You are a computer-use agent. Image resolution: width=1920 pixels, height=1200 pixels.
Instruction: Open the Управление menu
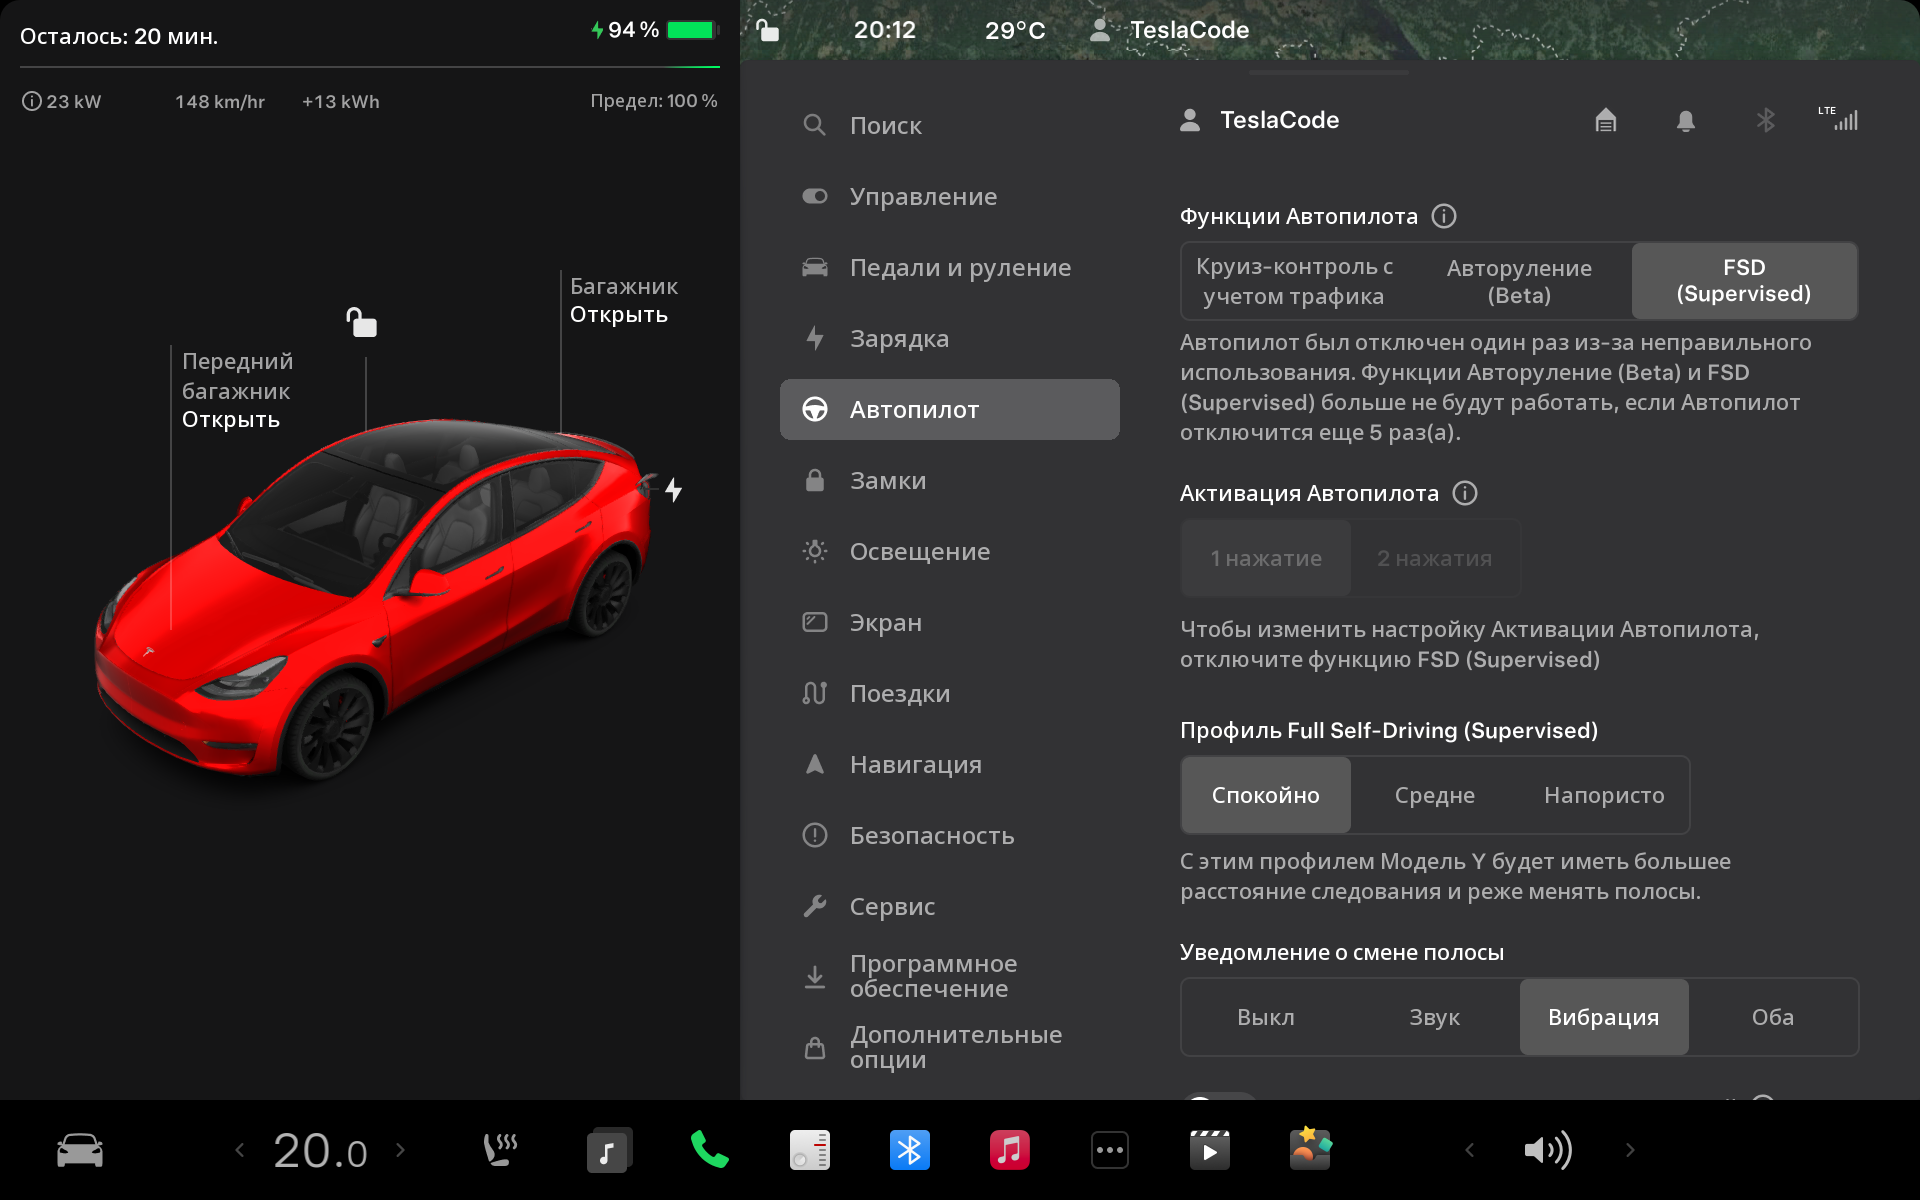950,196
